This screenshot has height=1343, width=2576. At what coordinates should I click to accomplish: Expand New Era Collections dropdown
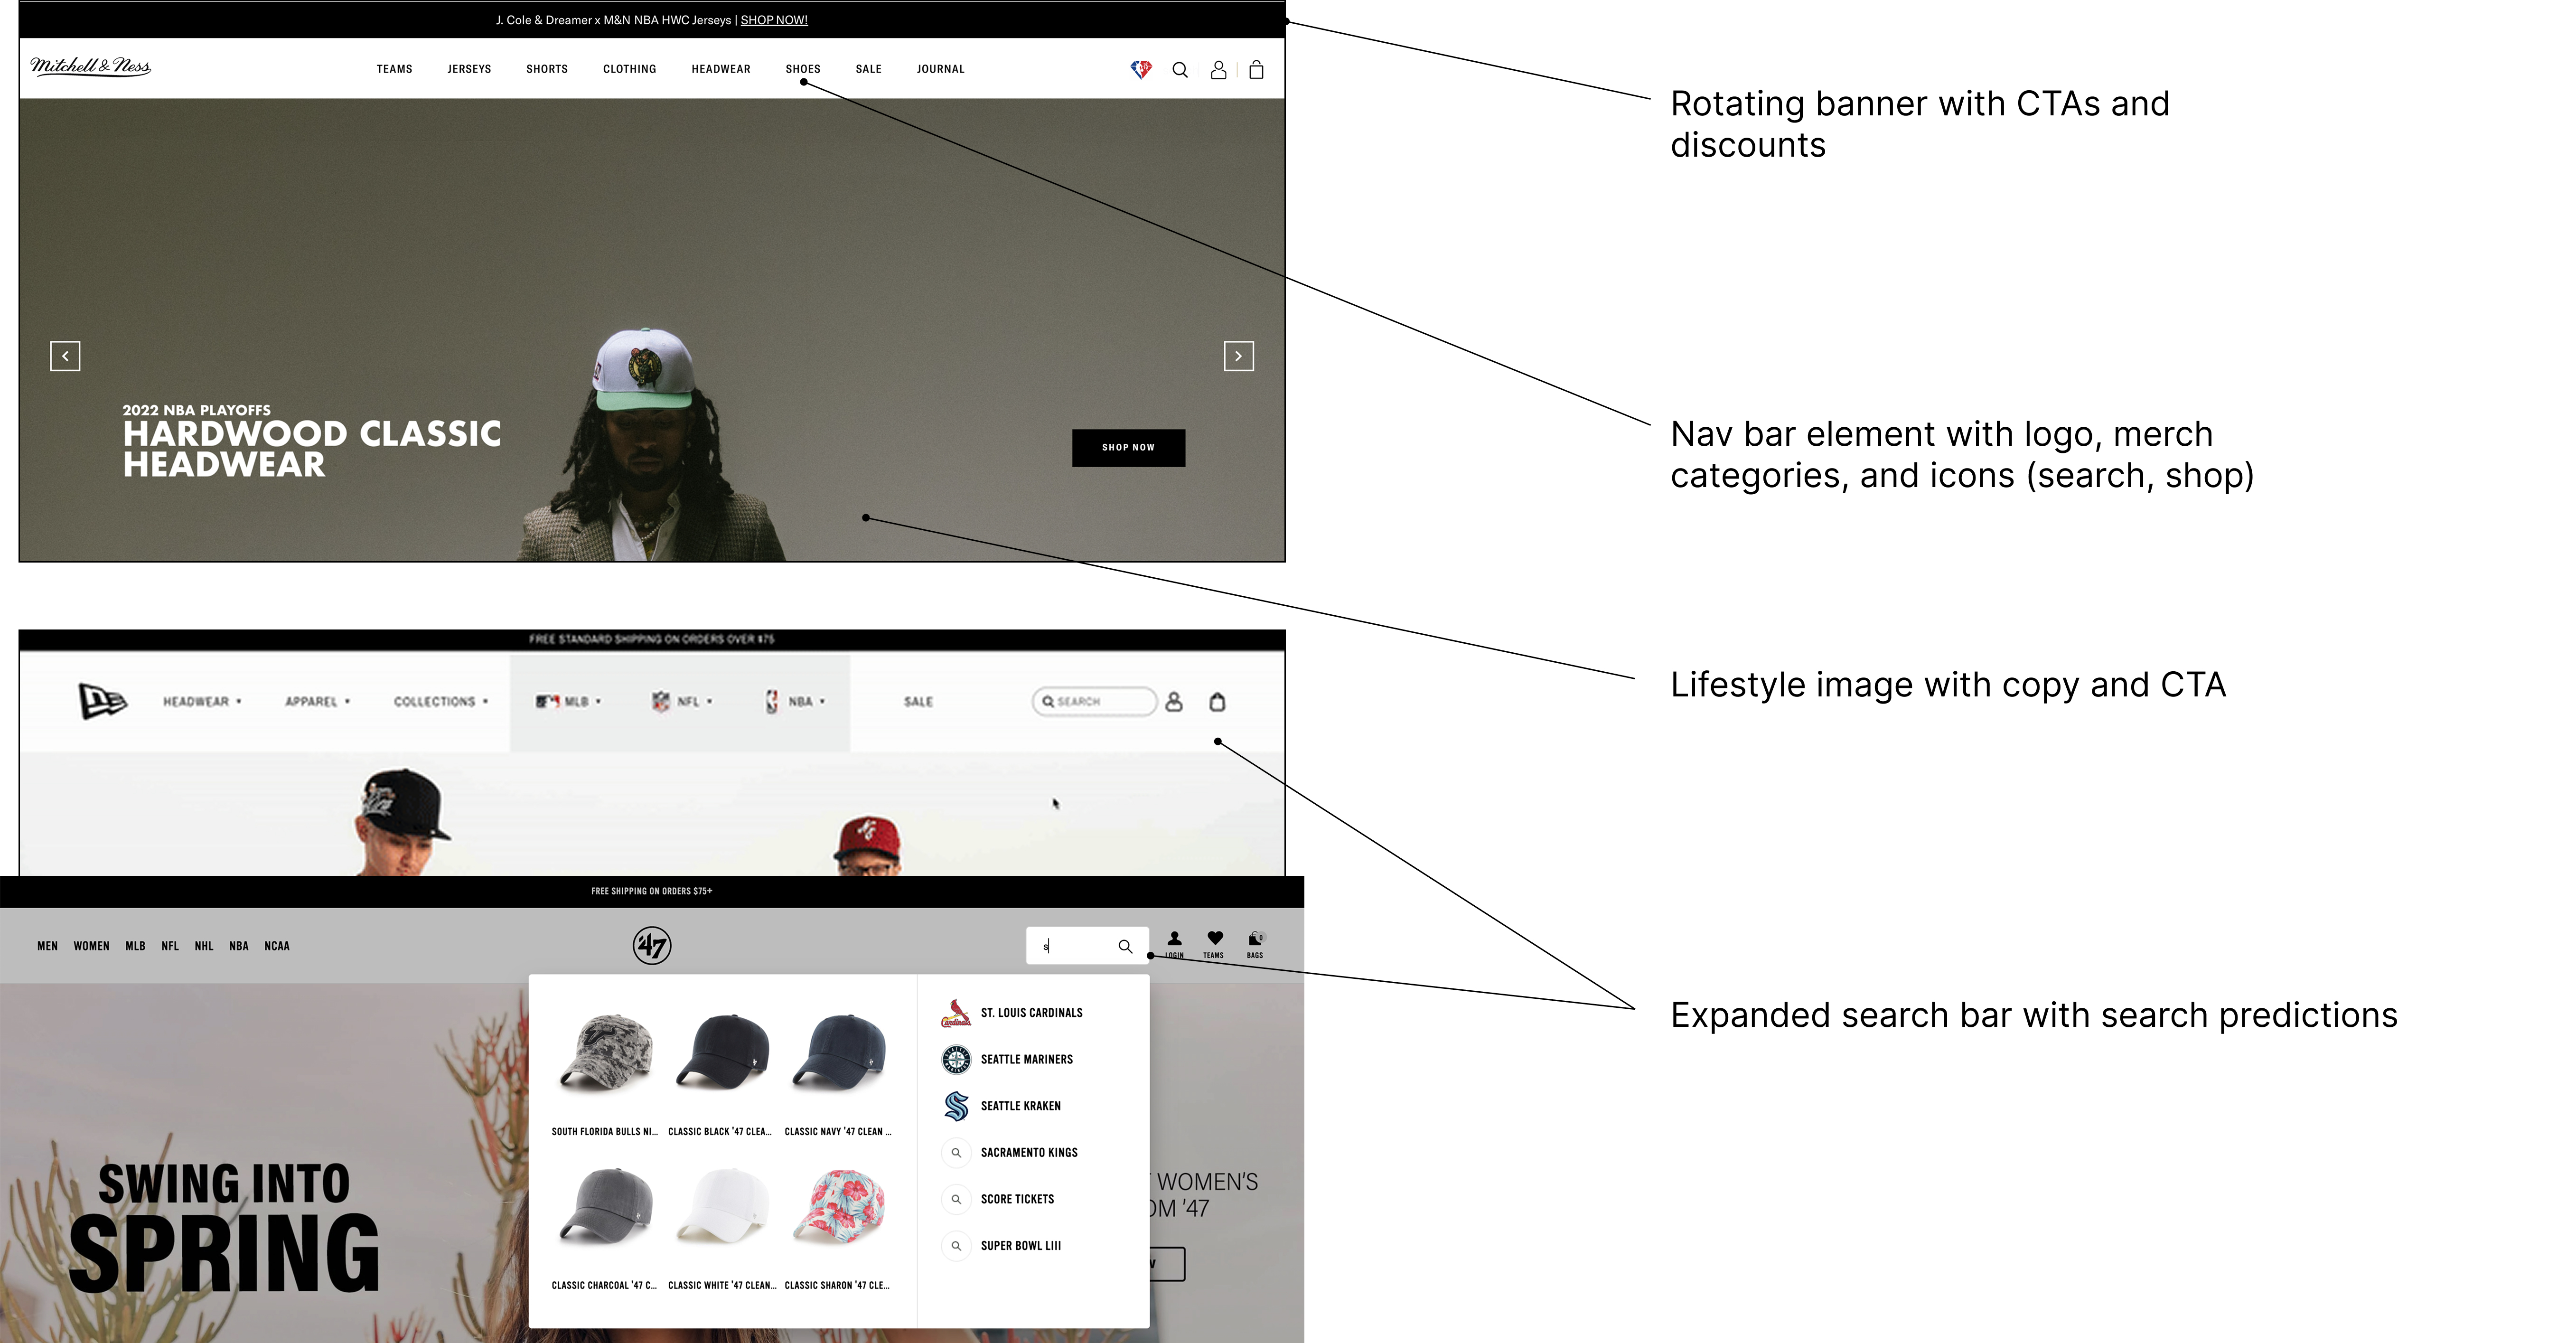tap(440, 702)
